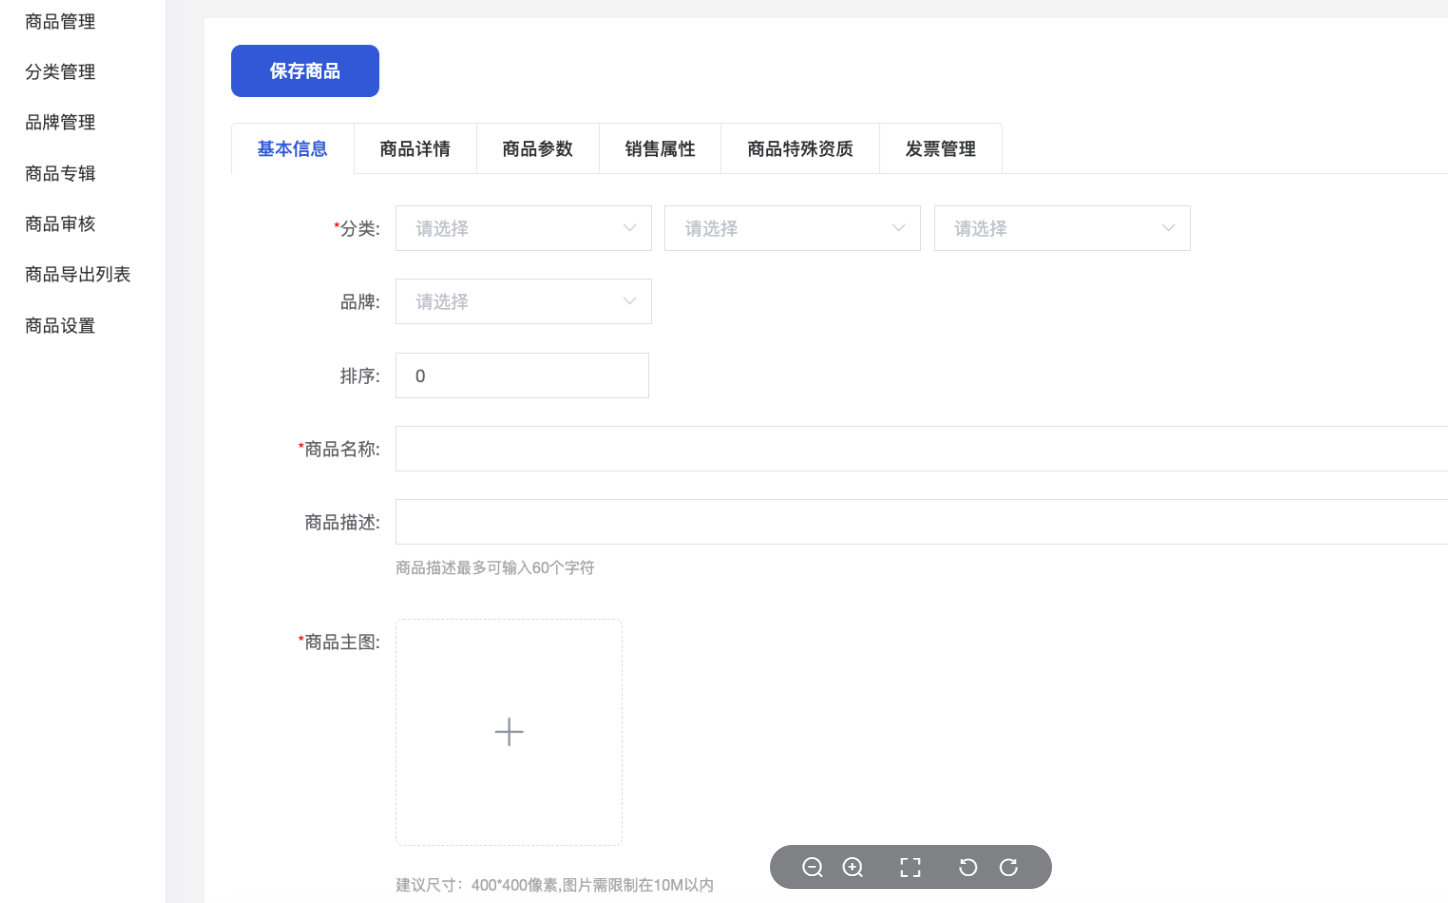Screen dimensions: 1448x903
Task: Select the 销售属性 tab
Action: [660, 149]
